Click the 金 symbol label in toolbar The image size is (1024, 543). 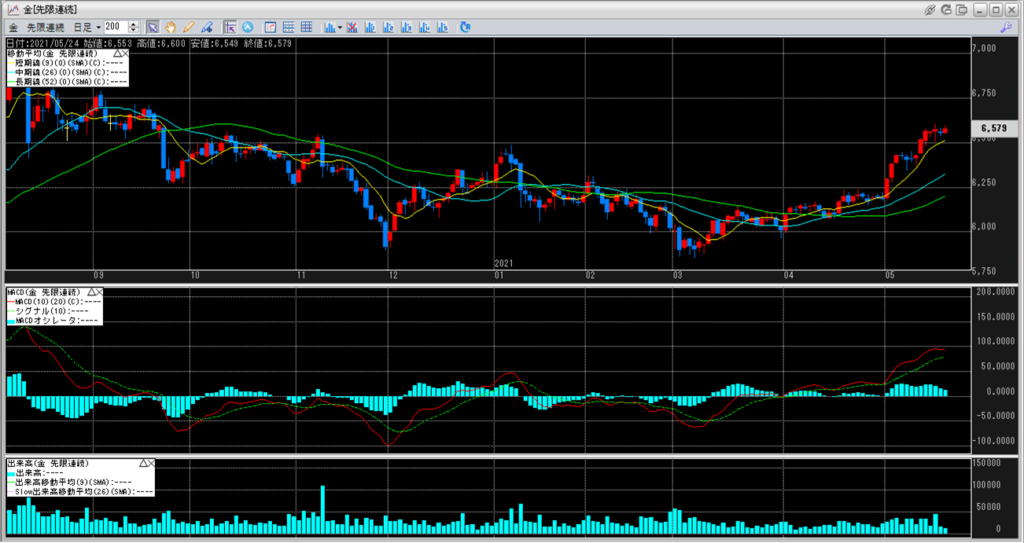click(x=13, y=26)
